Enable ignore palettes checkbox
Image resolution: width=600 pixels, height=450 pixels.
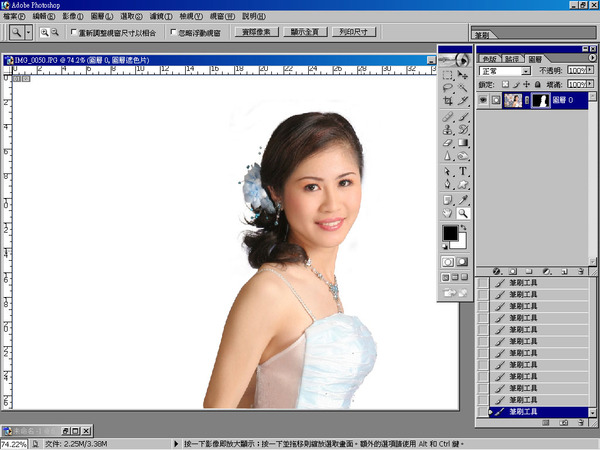click(173, 32)
